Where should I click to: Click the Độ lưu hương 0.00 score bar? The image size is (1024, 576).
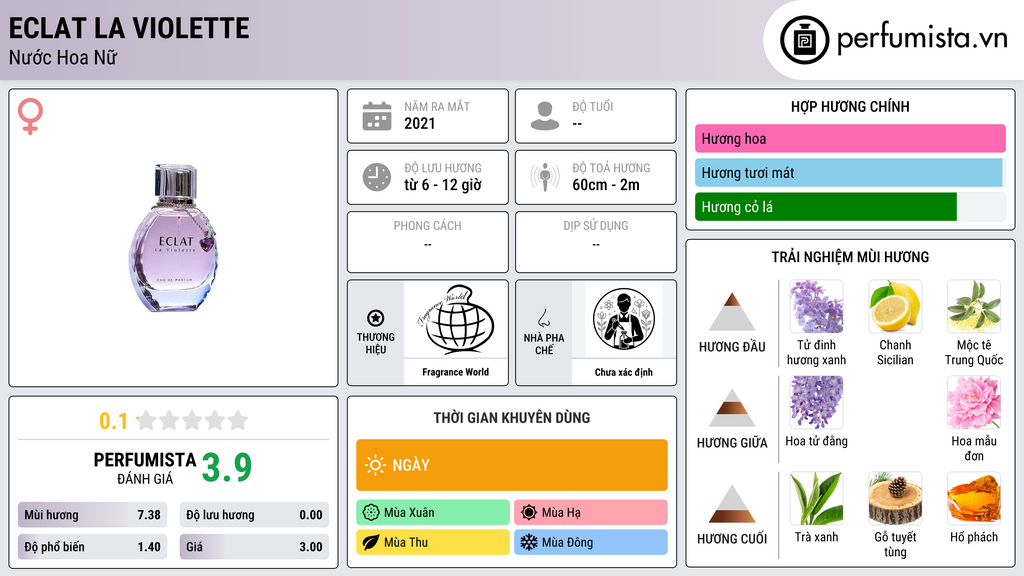click(254, 515)
